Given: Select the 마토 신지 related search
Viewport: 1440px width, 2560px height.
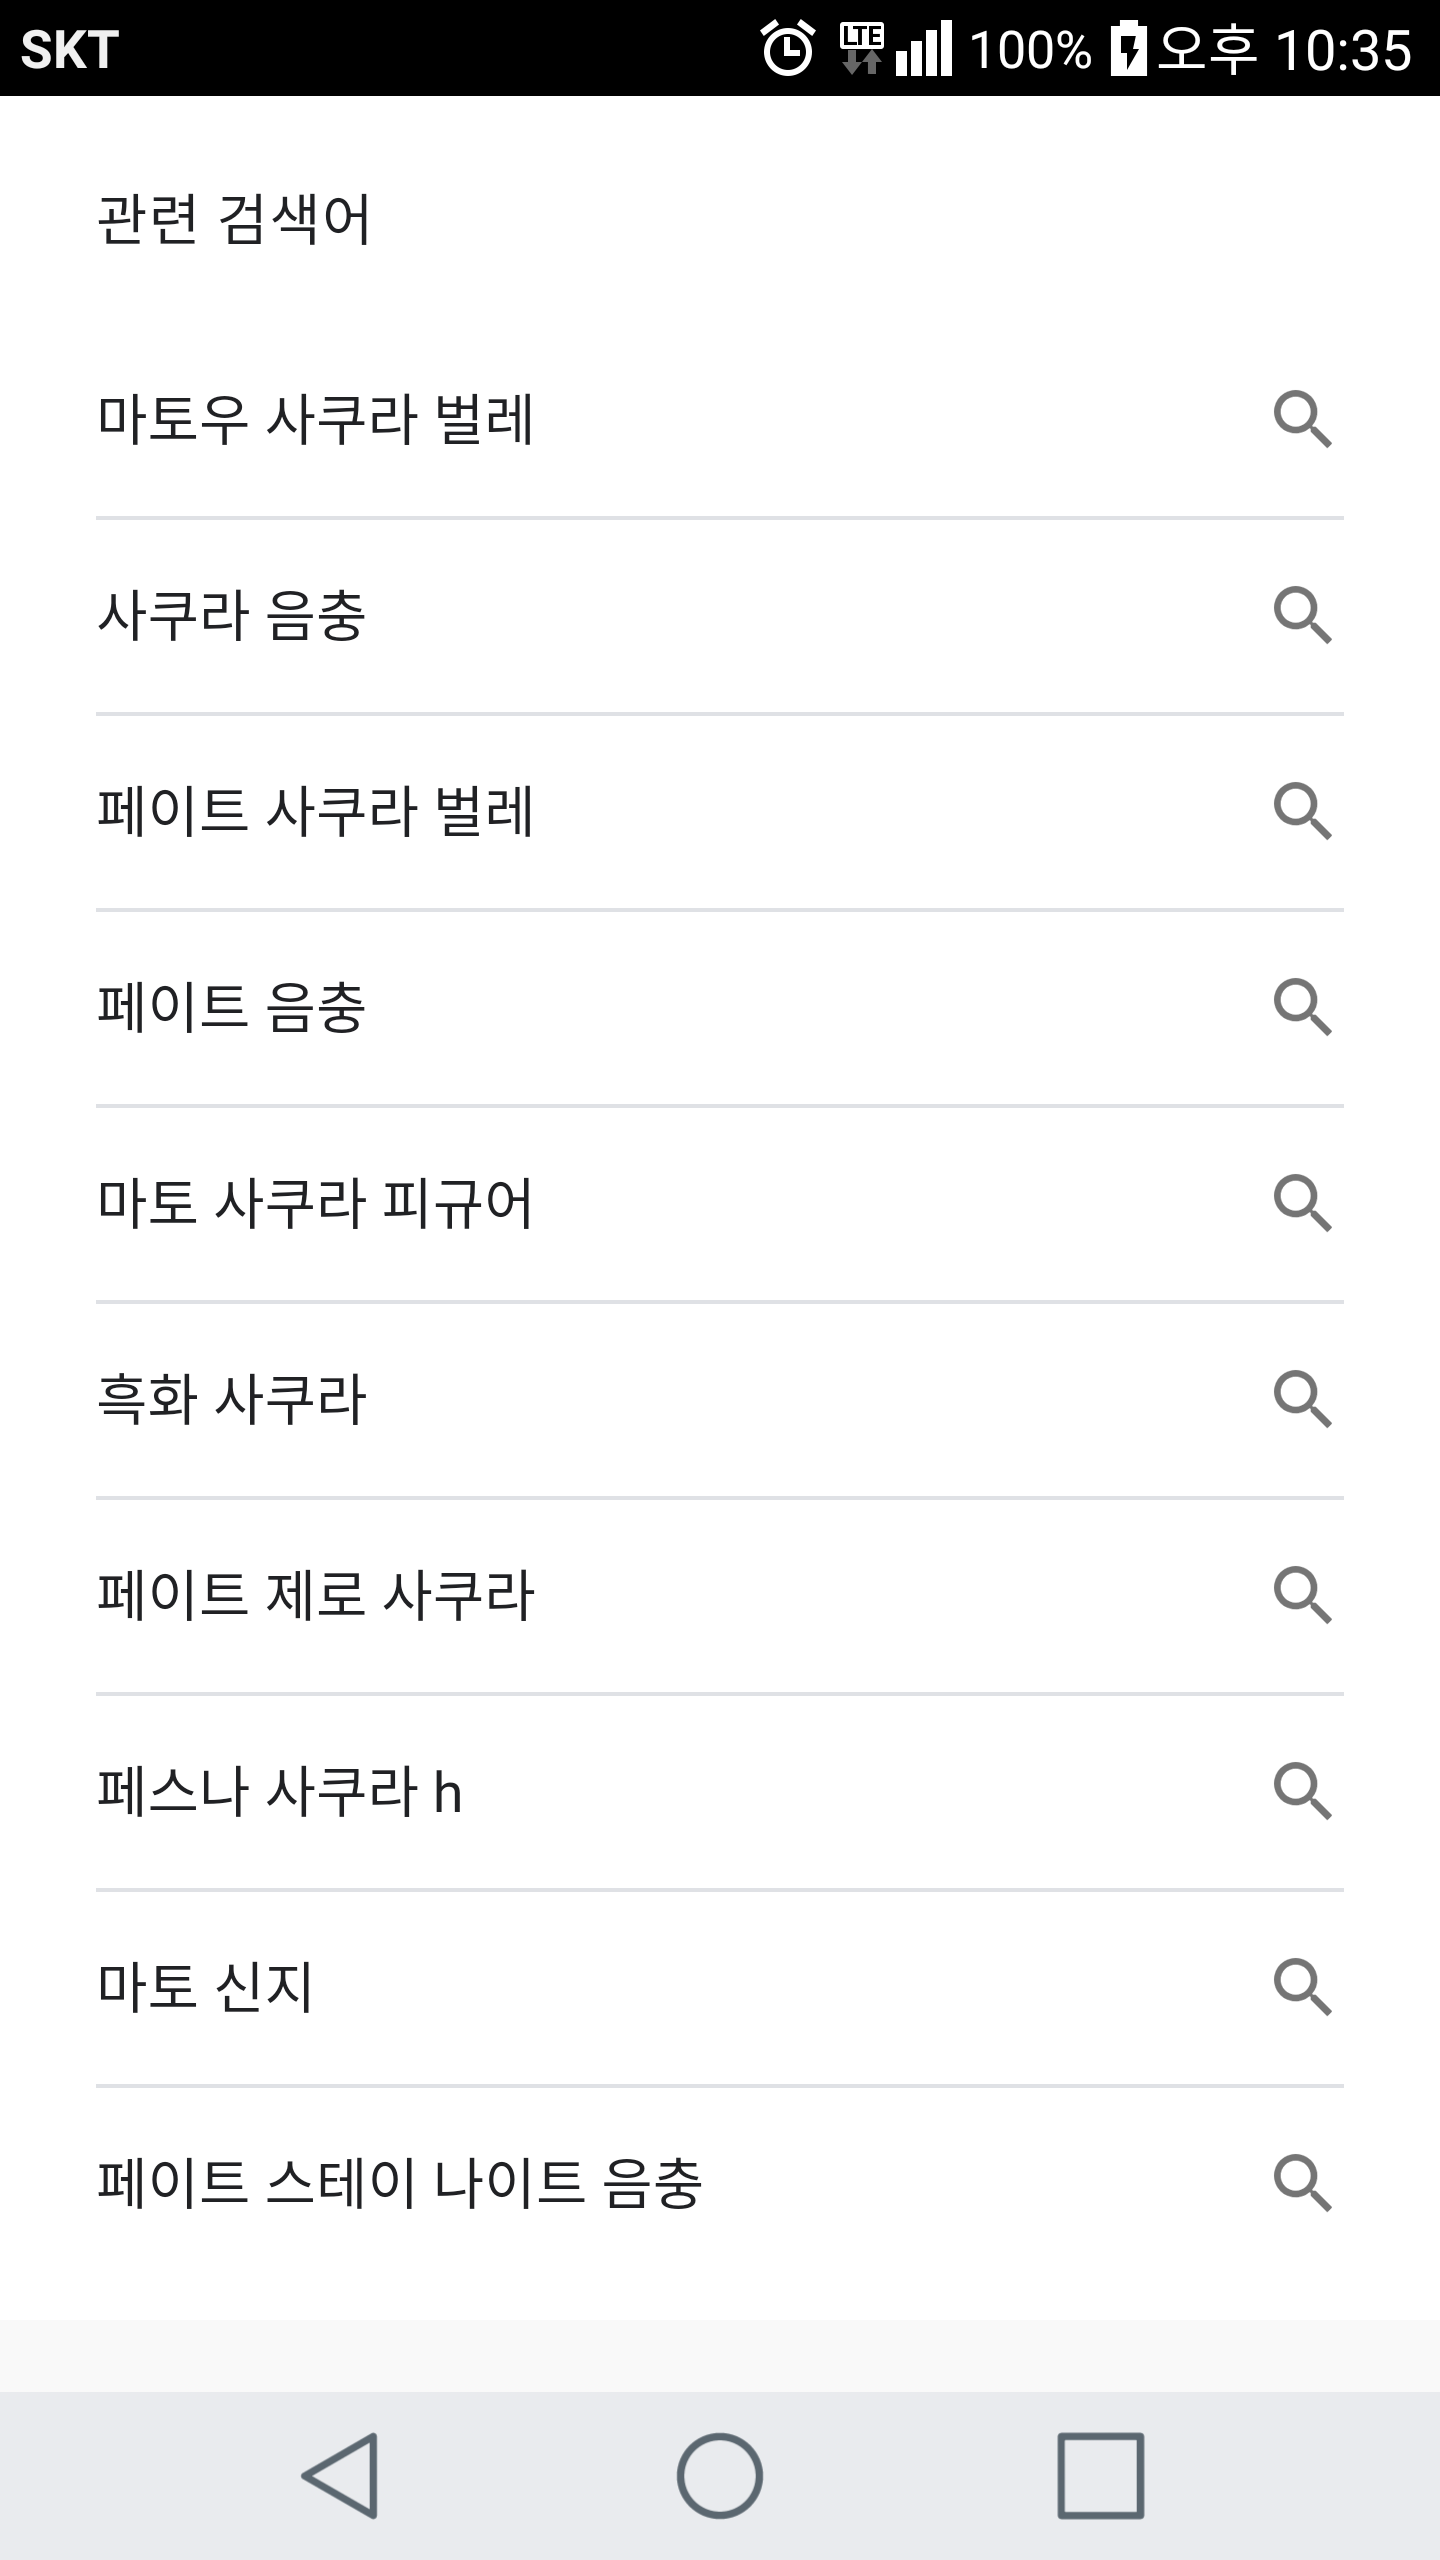Looking at the screenshot, I should 206,1987.
